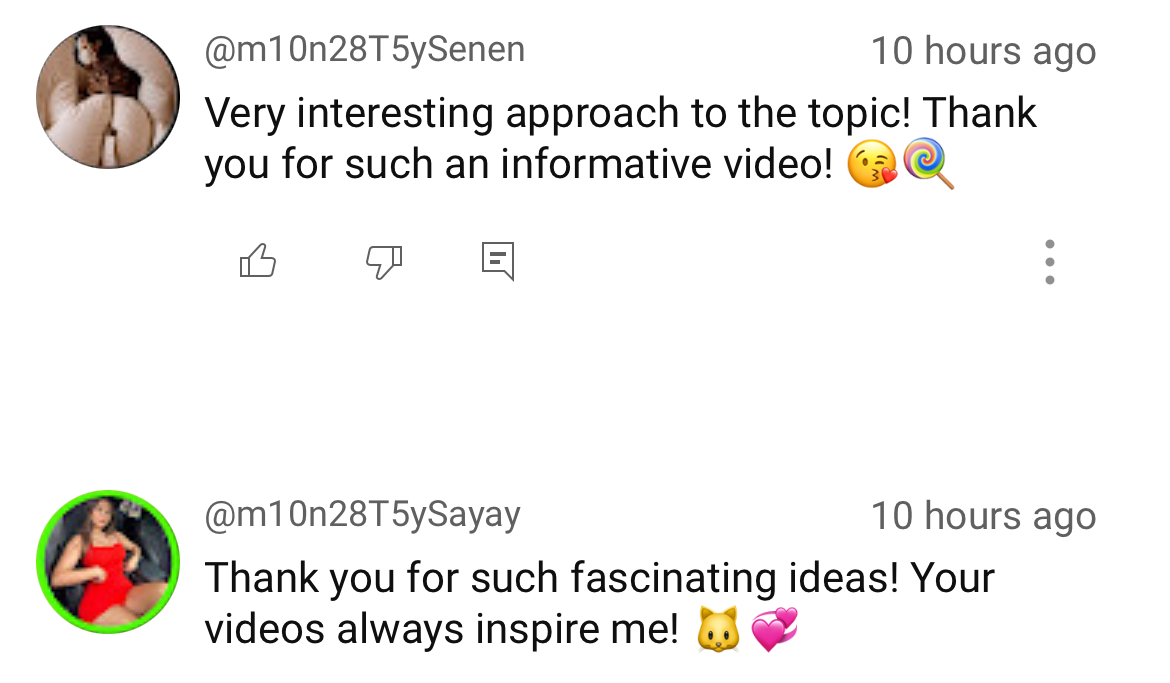Select the 'videos always inspire me!' line
Image resolution: width=1170 pixels, height=683 pixels.
click(x=442, y=629)
